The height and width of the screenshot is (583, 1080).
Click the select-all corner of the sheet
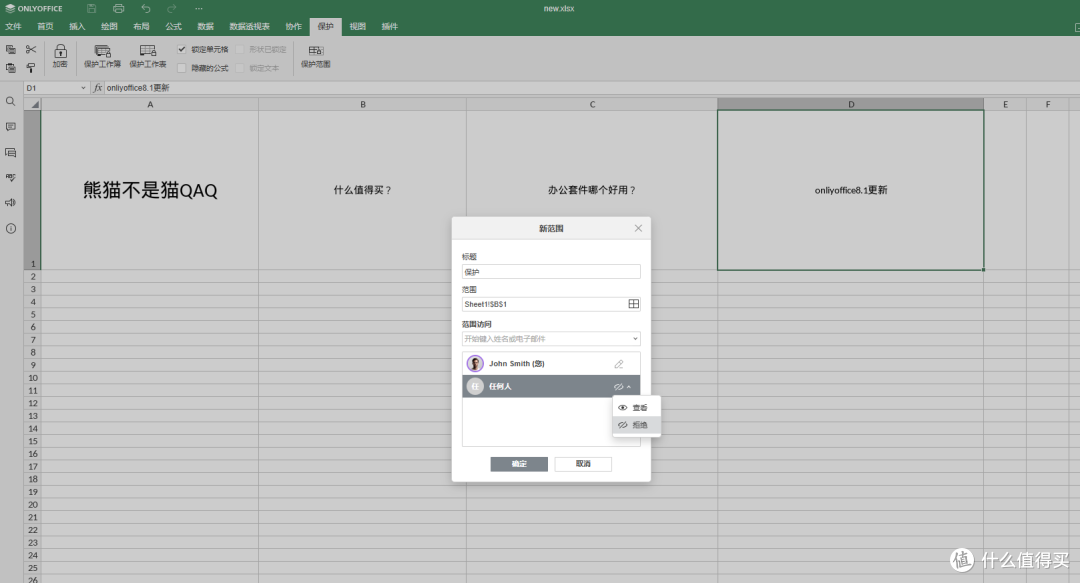tap(32, 104)
